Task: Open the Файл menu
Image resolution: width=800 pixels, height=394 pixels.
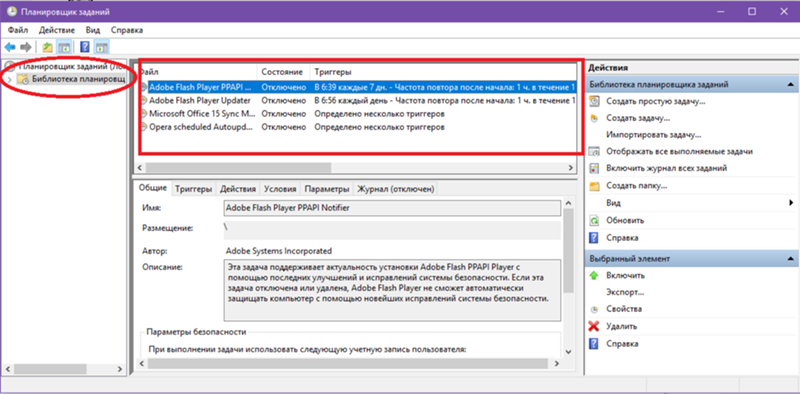Action: (18, 30)
